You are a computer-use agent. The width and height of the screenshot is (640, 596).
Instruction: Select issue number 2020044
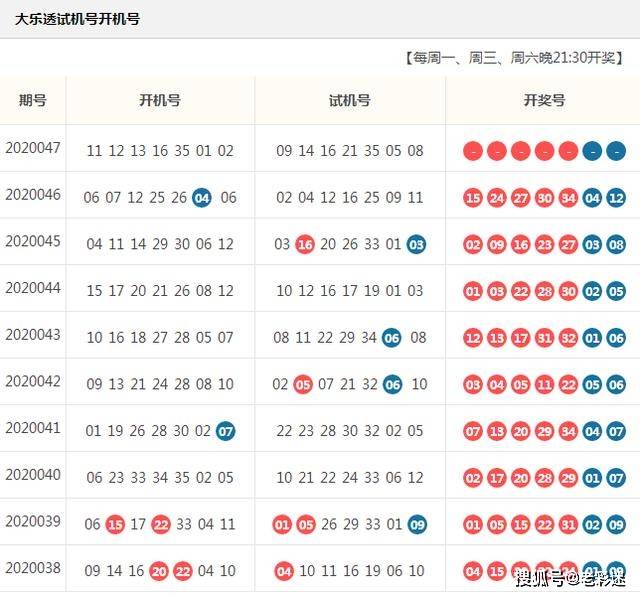tap(33, 288)
